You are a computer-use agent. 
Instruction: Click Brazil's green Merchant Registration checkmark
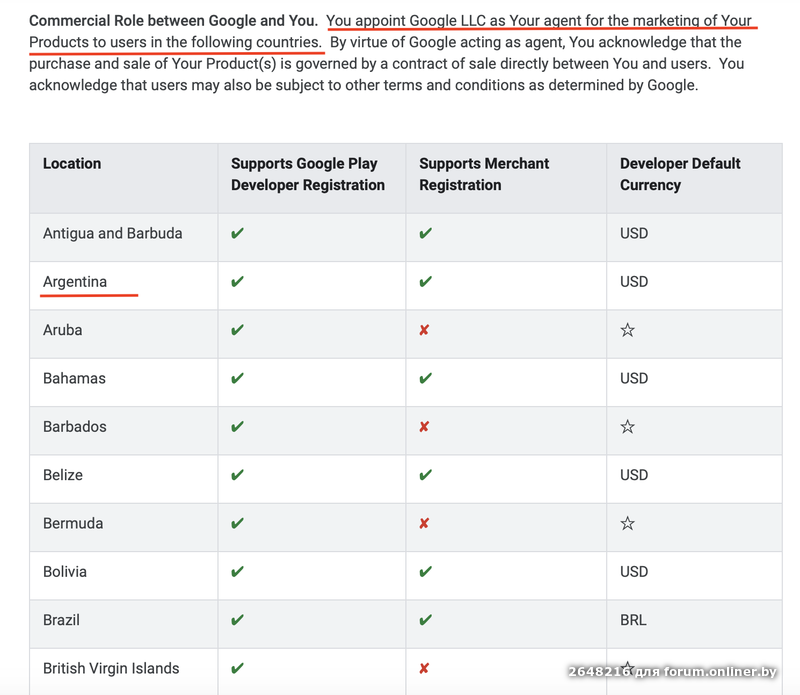(425, 620)
